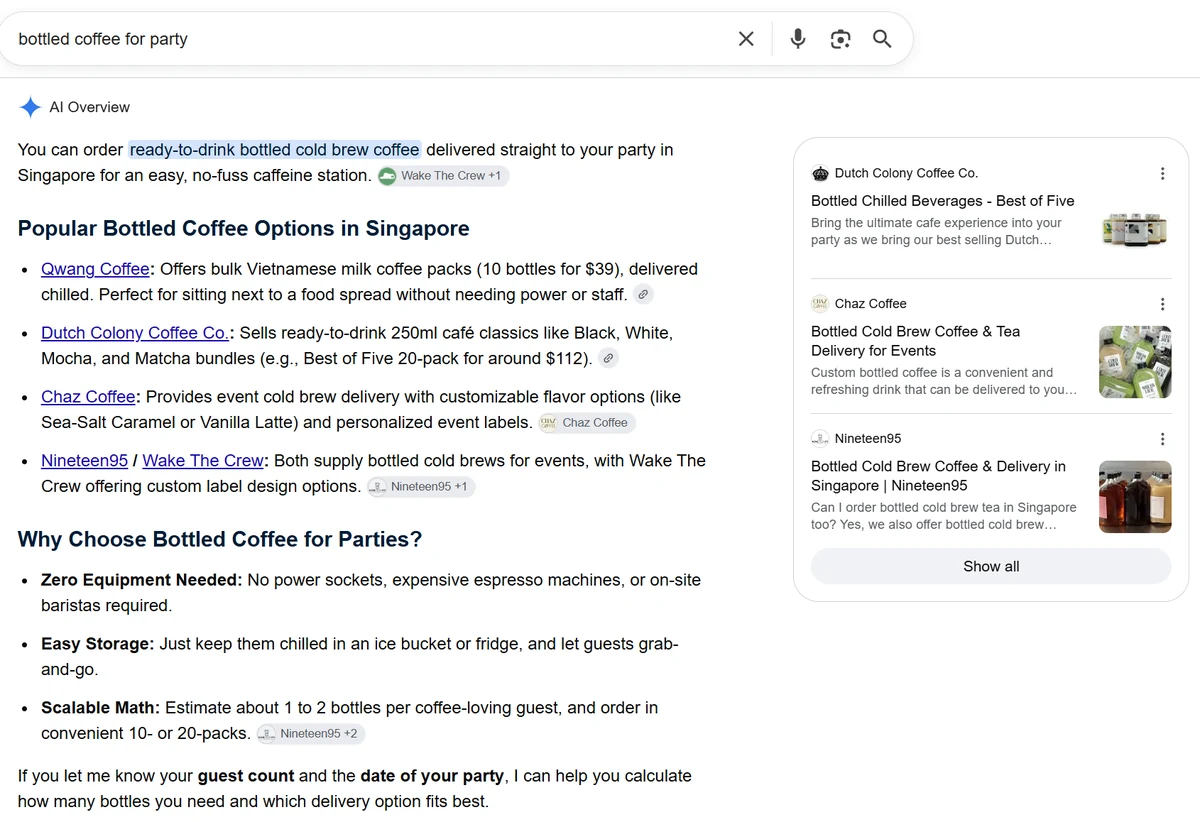Click the Dutch Colony Coffee Co. source name in card
Screen dimensions: 1200x822
point(906,173)
